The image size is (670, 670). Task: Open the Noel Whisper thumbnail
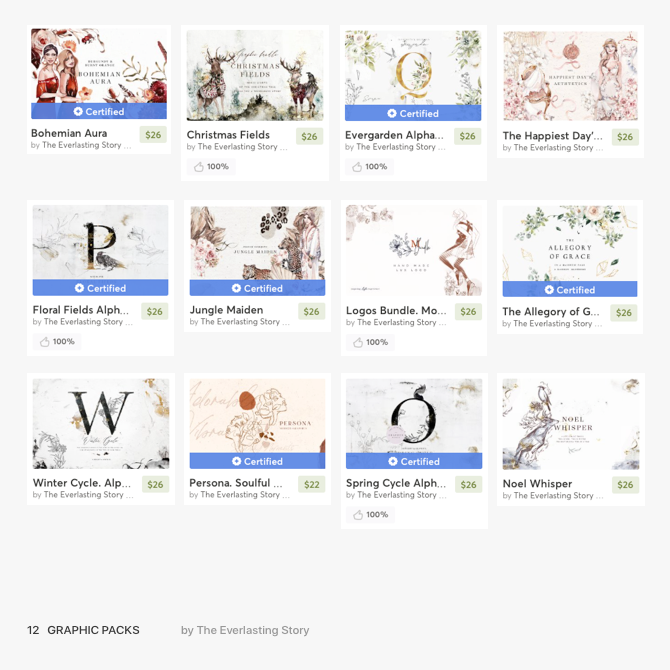tap(571, 424)
